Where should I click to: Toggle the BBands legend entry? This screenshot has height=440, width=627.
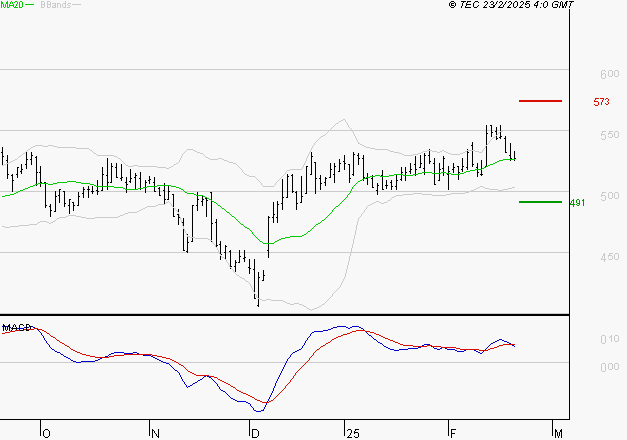pyautogui.click(x=55, y=5)
